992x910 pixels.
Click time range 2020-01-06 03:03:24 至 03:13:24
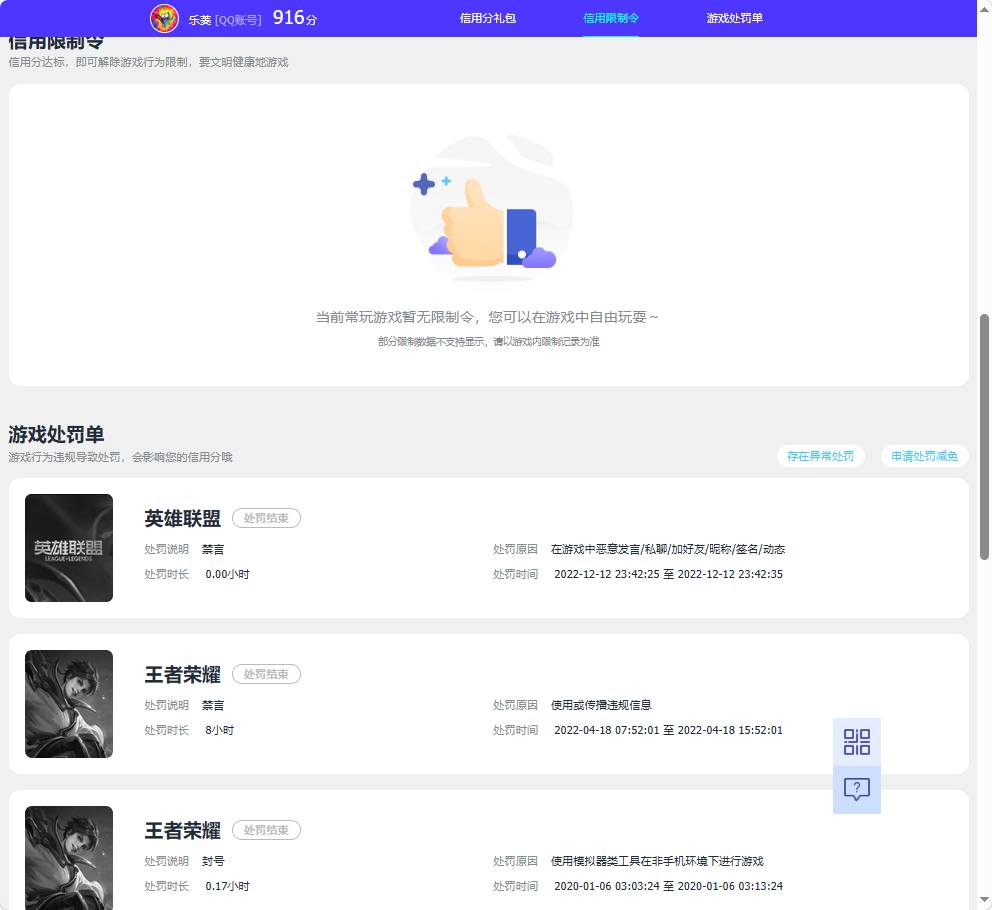(668, 886)
